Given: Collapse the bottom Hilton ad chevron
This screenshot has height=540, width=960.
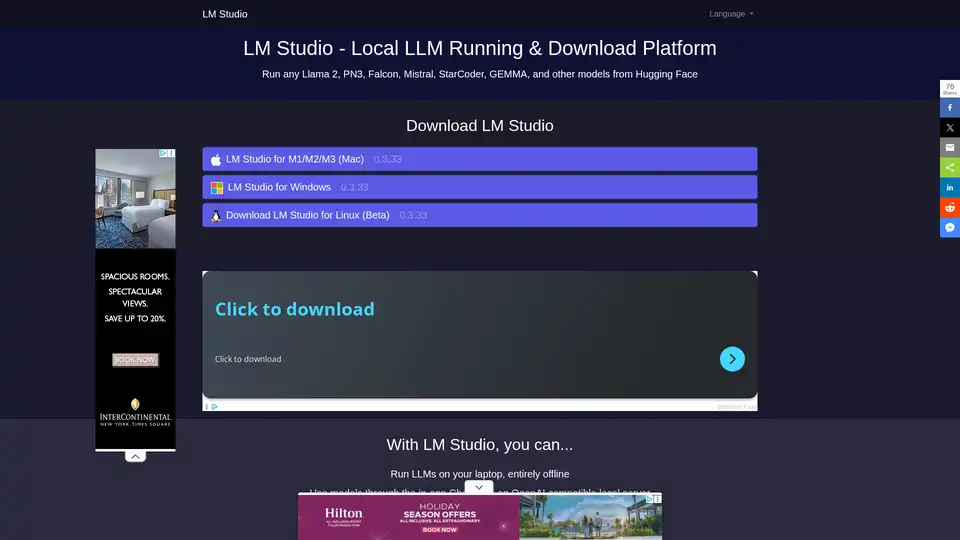Looking at the screenshot, I should pyautogui.click(x=479, y=487).
